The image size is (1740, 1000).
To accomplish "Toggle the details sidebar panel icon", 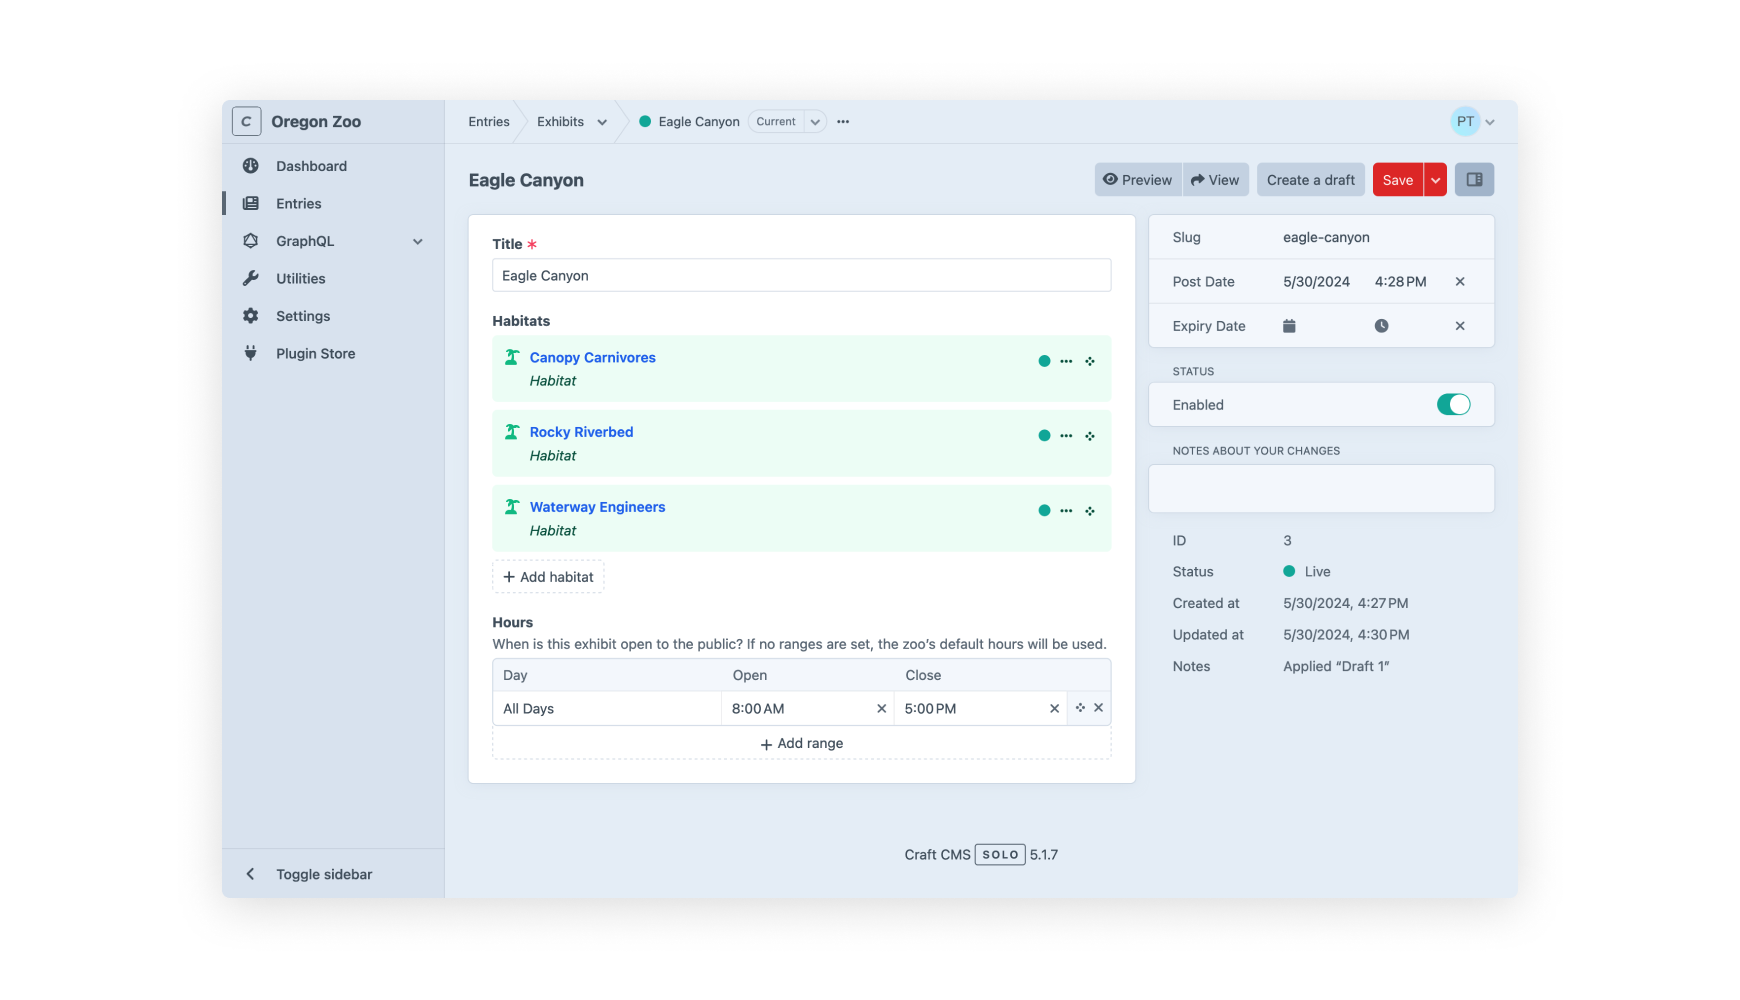I will (x=1474, y=179).
